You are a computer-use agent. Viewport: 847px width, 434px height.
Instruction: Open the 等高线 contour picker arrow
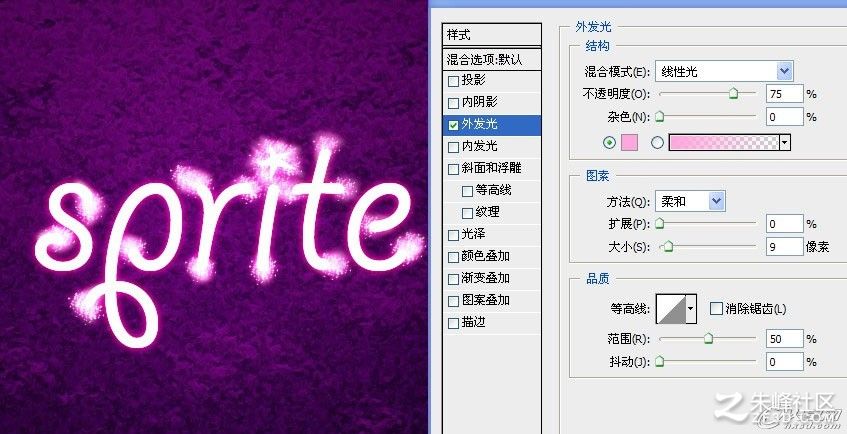click(690, 309)
